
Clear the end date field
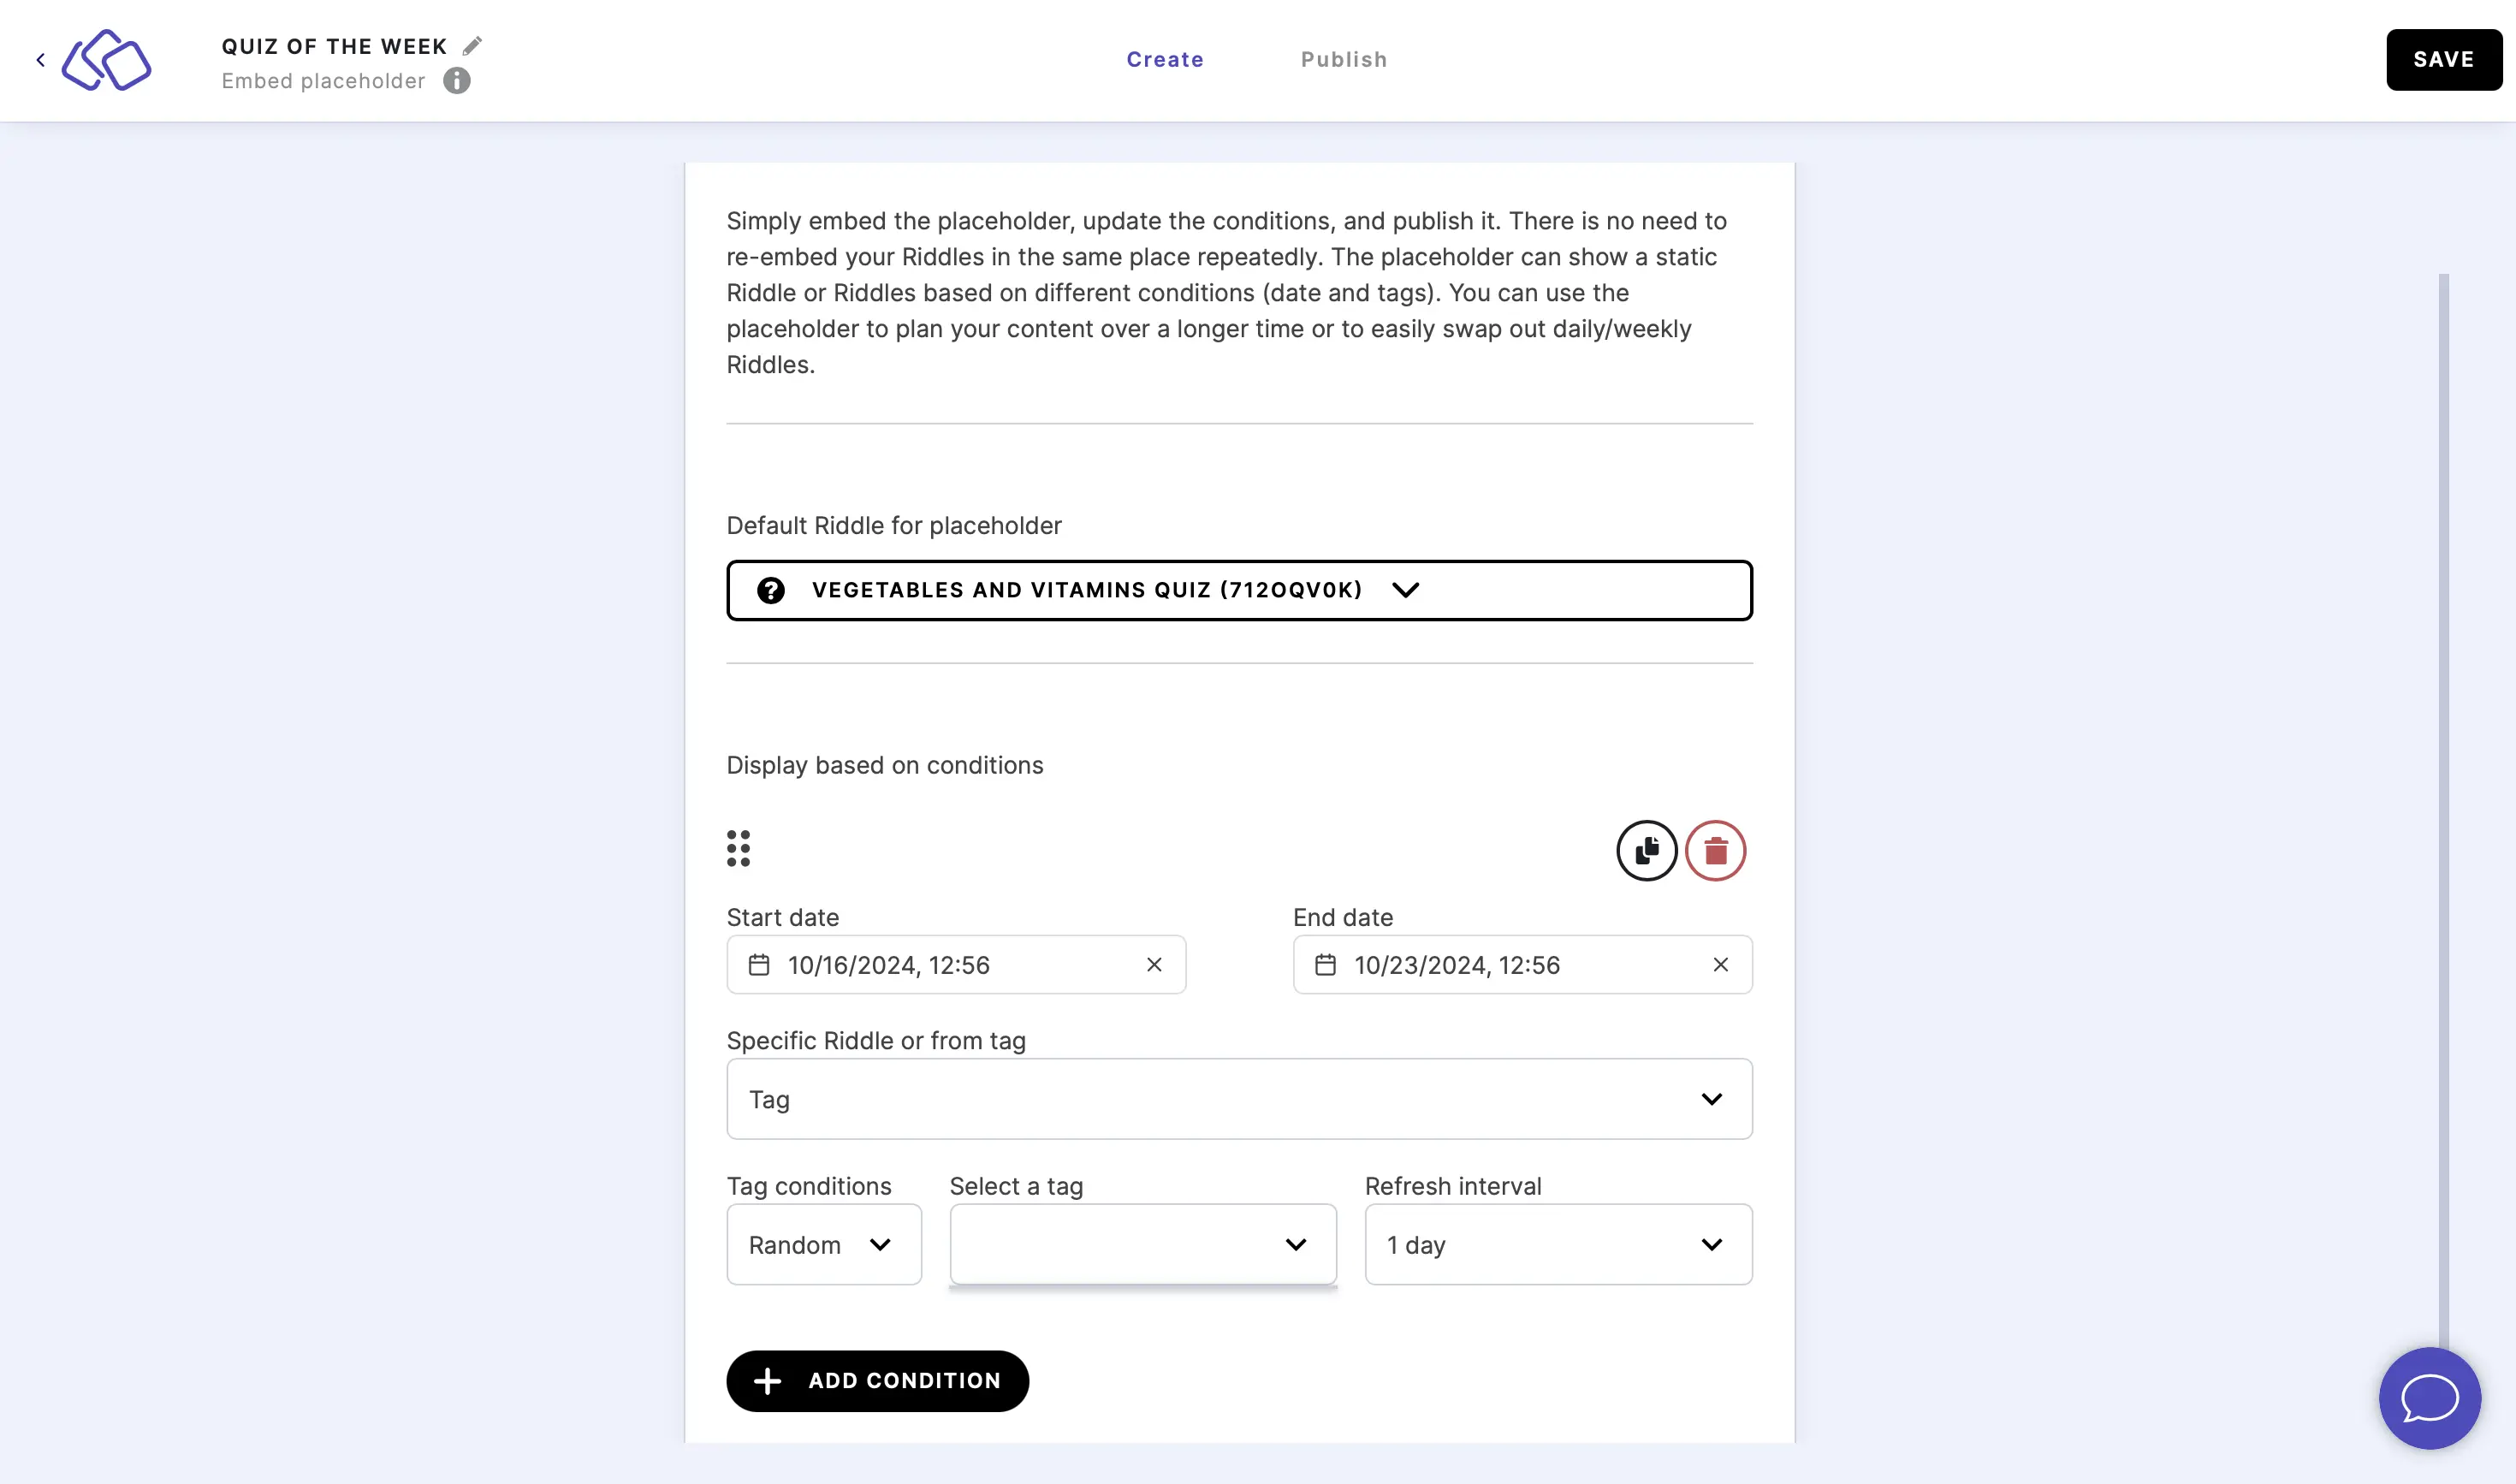[x=1722, y=963]
